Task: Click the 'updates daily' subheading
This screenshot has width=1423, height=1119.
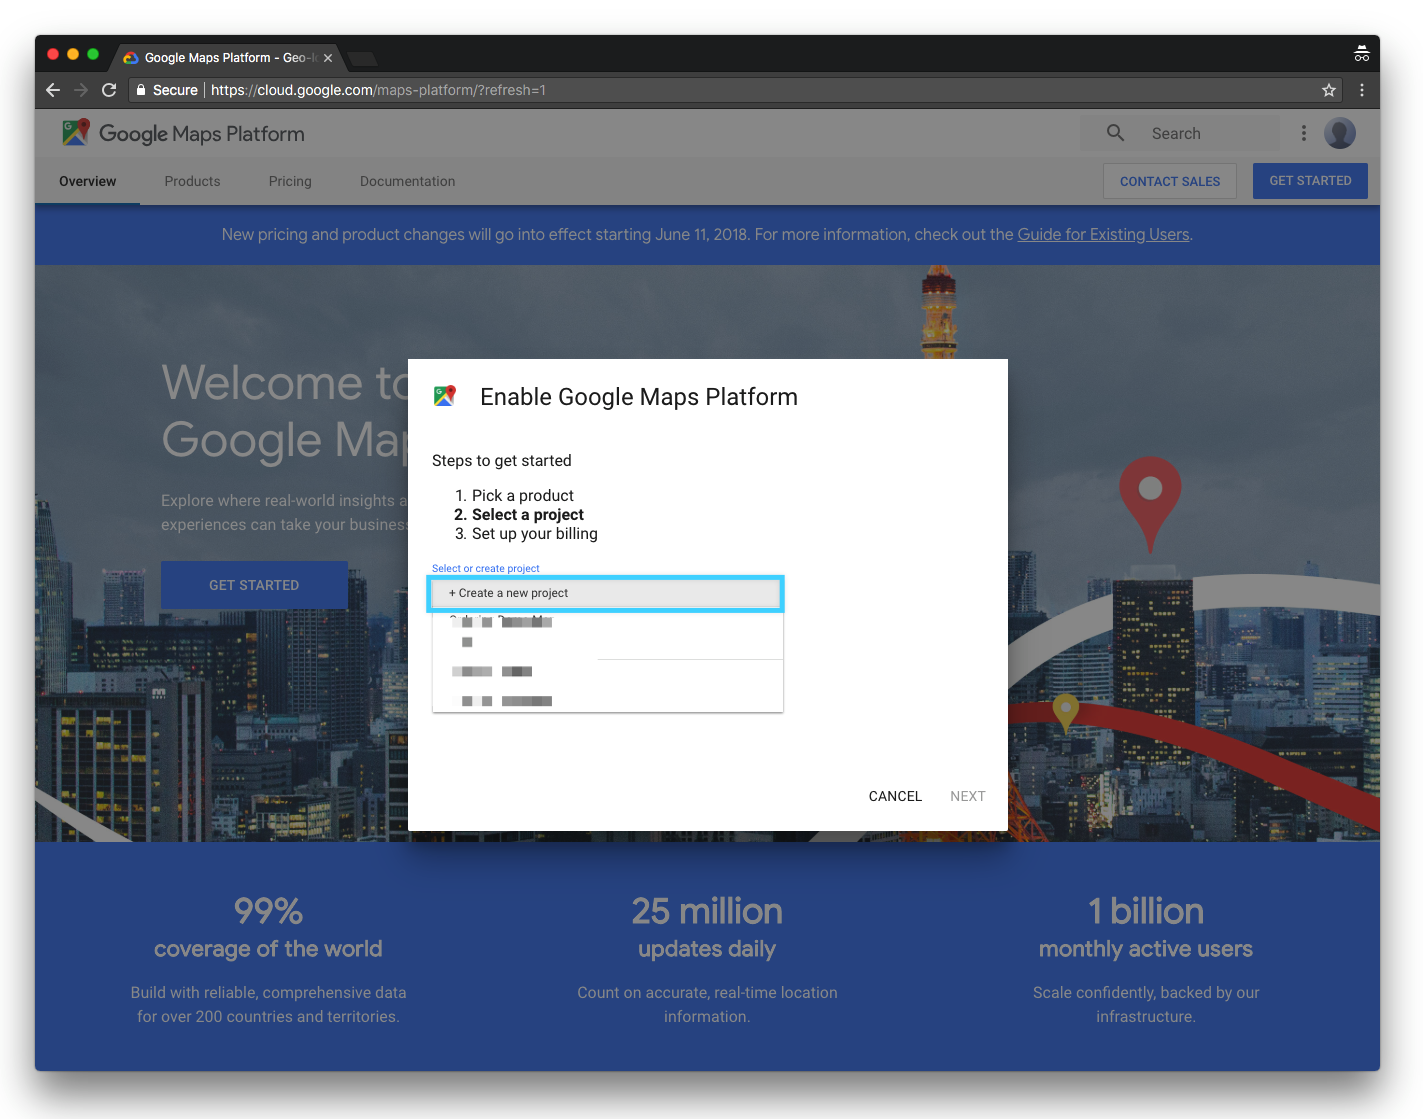Action: [707, 949]
